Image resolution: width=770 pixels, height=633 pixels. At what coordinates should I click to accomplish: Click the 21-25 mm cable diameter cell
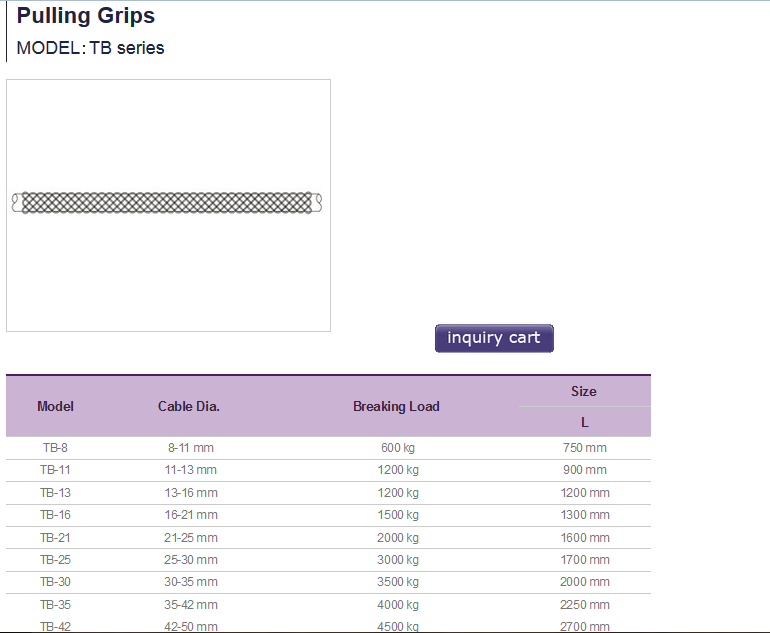click(x=191, y=538)
